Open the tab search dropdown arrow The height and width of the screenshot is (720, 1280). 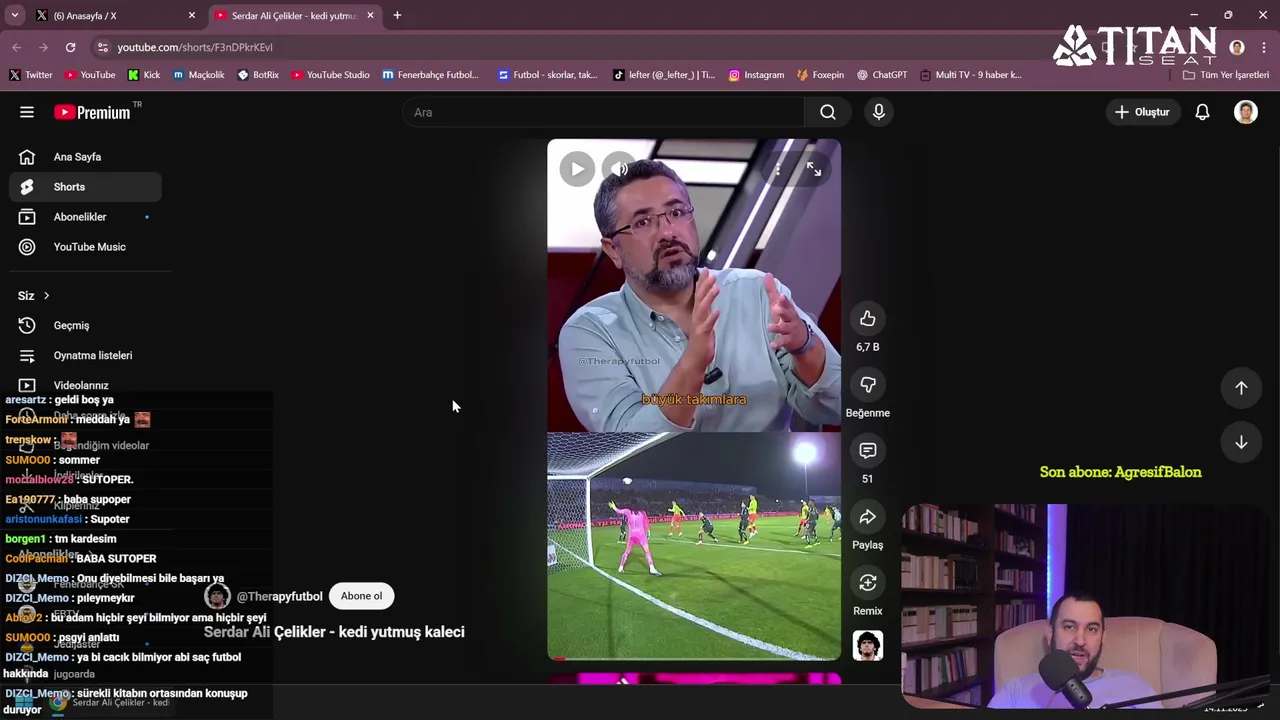[x=14, y=16]
